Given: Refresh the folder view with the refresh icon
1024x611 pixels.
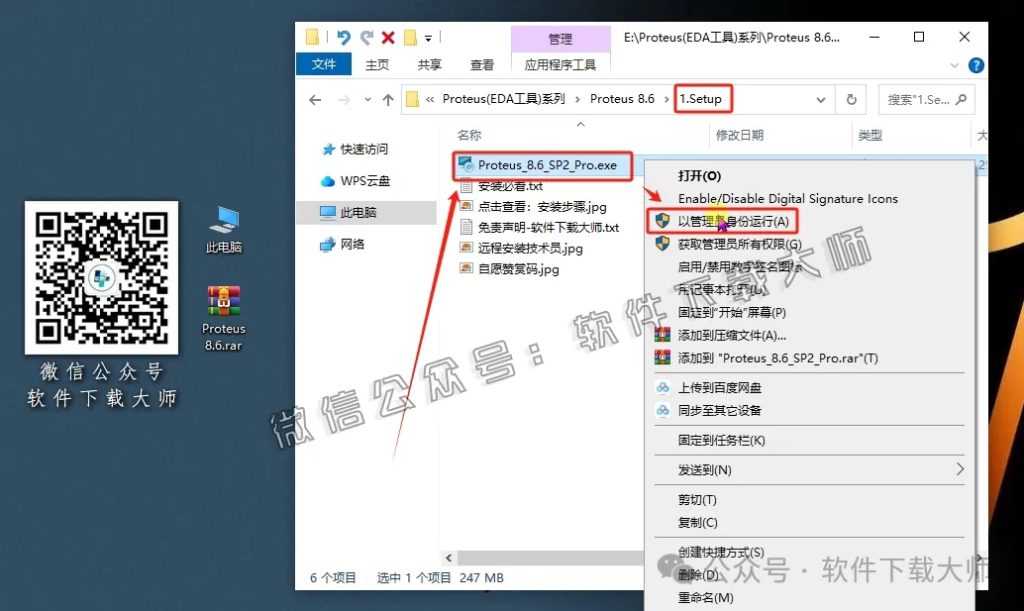Looking at the screenshot, I should coord(850,99).
